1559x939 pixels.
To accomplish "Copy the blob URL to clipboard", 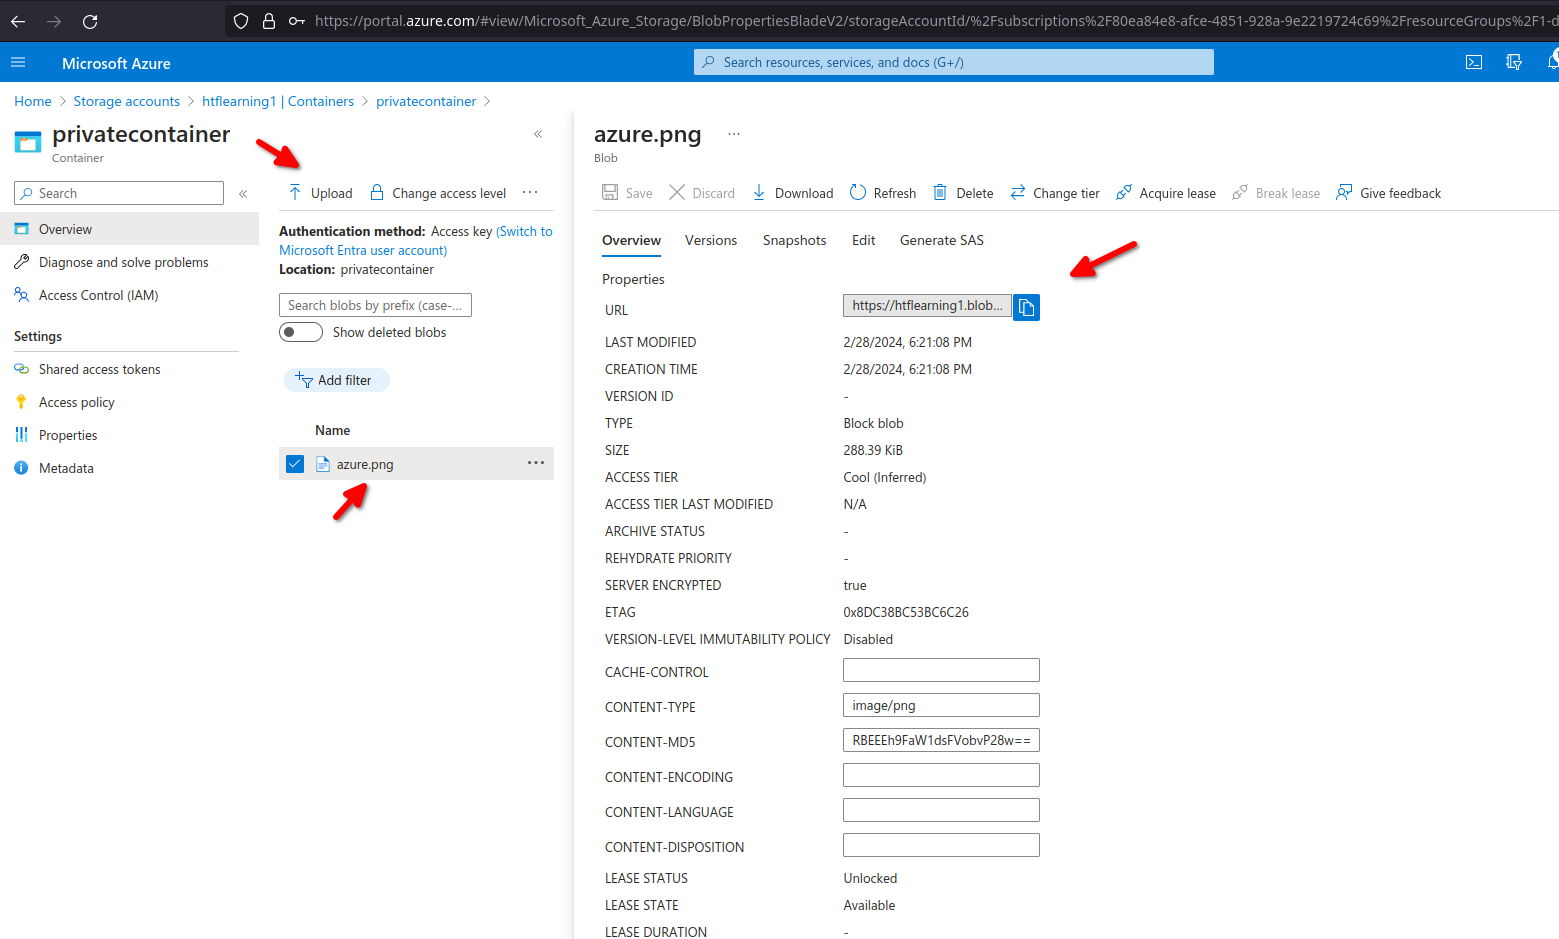I will 1026,307.
